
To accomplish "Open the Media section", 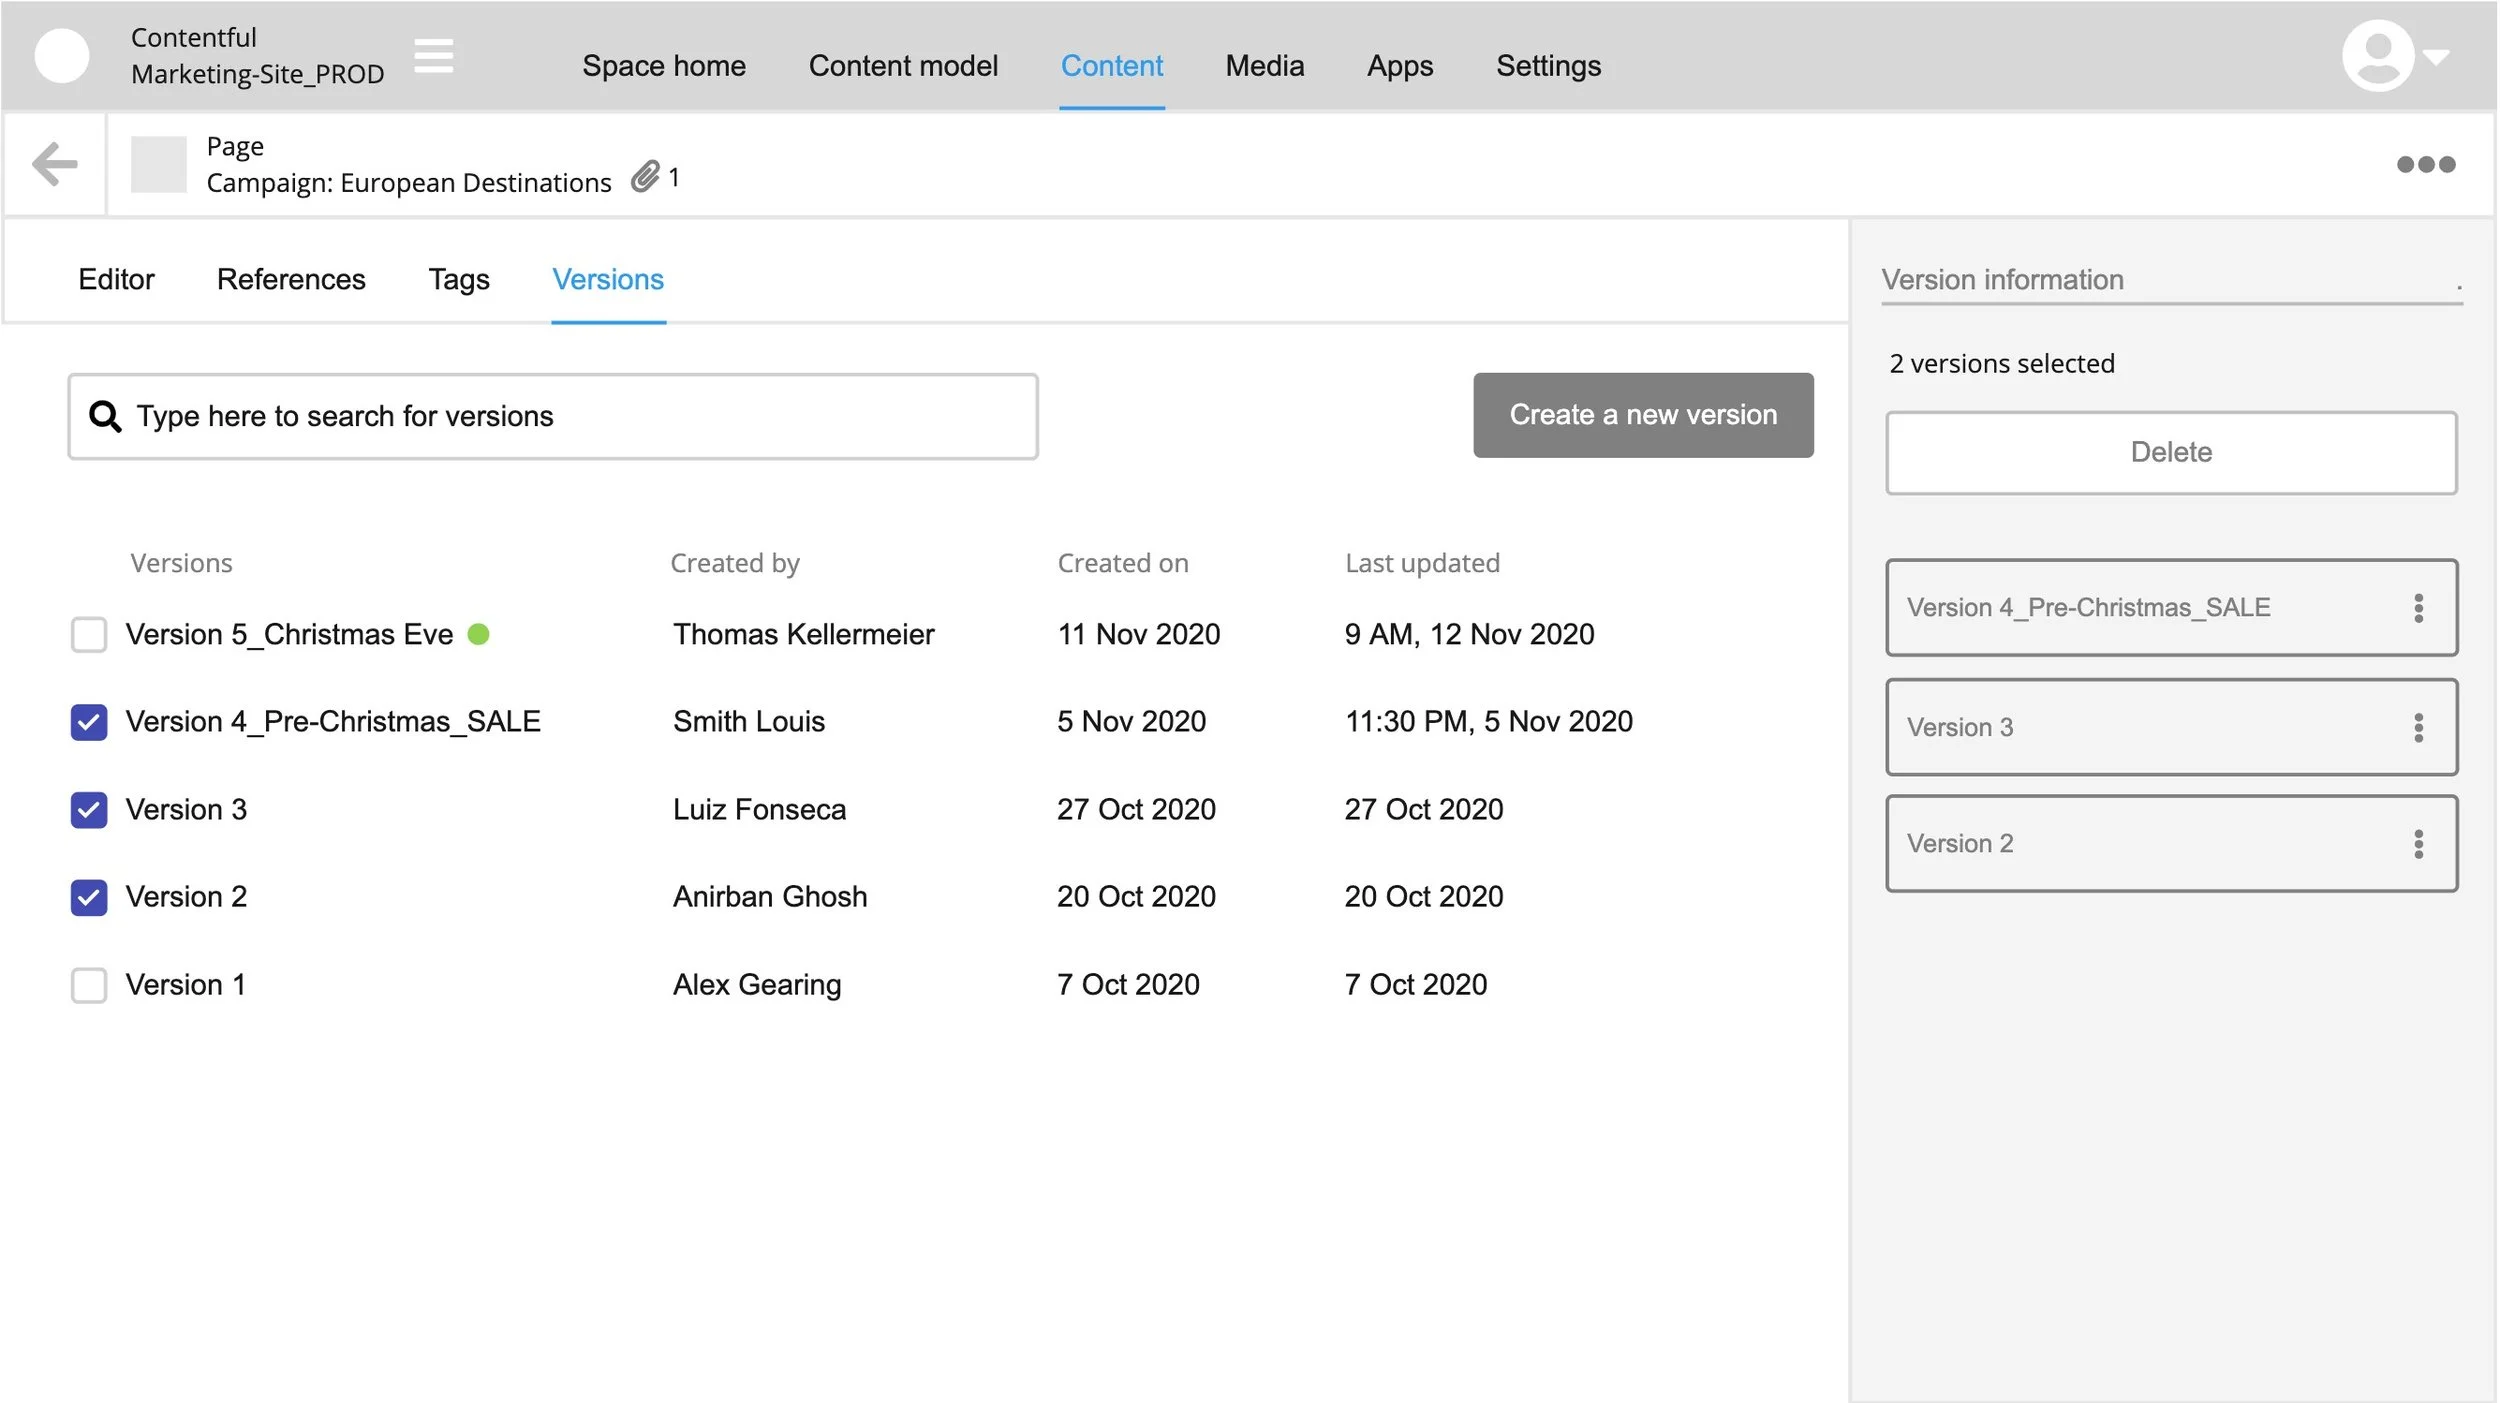I will (1265, 66).
